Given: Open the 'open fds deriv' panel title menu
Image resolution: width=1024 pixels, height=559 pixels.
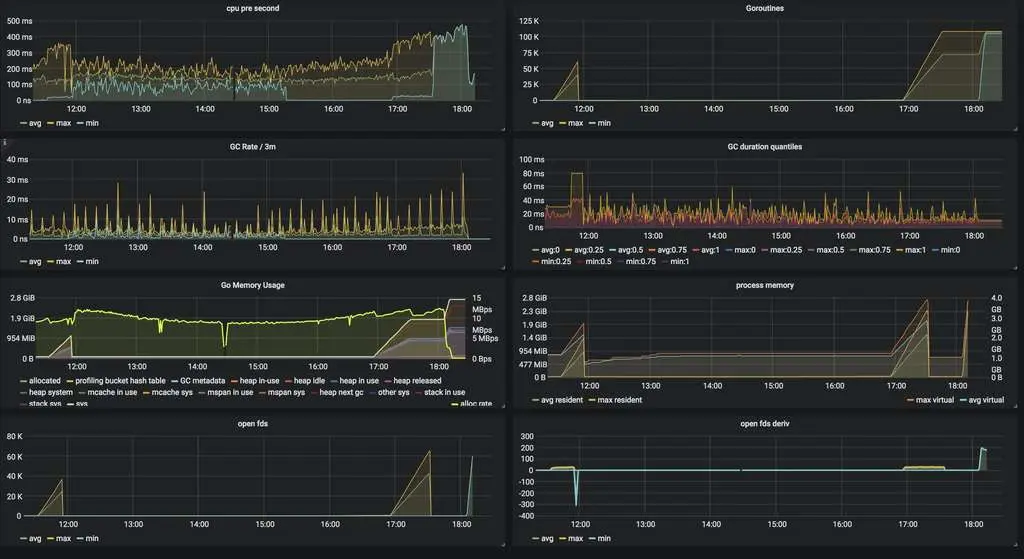Looking at the screenshot, I should [765, 424].
